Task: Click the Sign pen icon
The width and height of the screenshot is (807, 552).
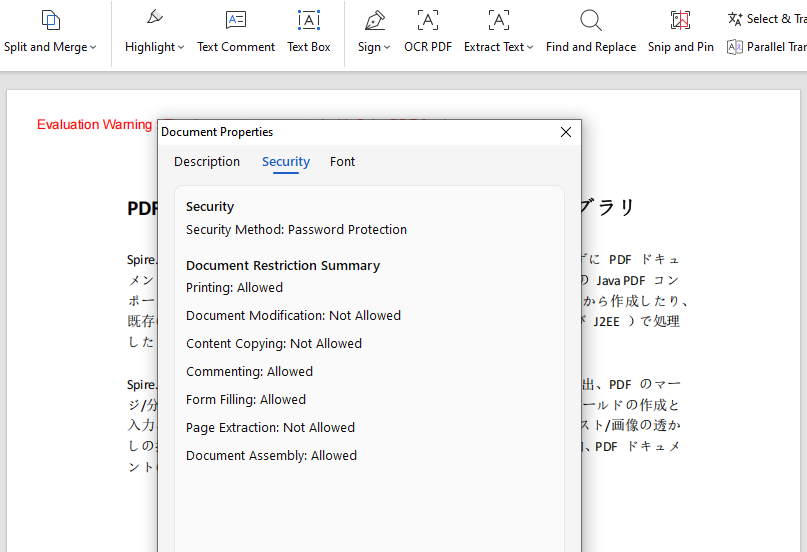Action: [374, 20]
